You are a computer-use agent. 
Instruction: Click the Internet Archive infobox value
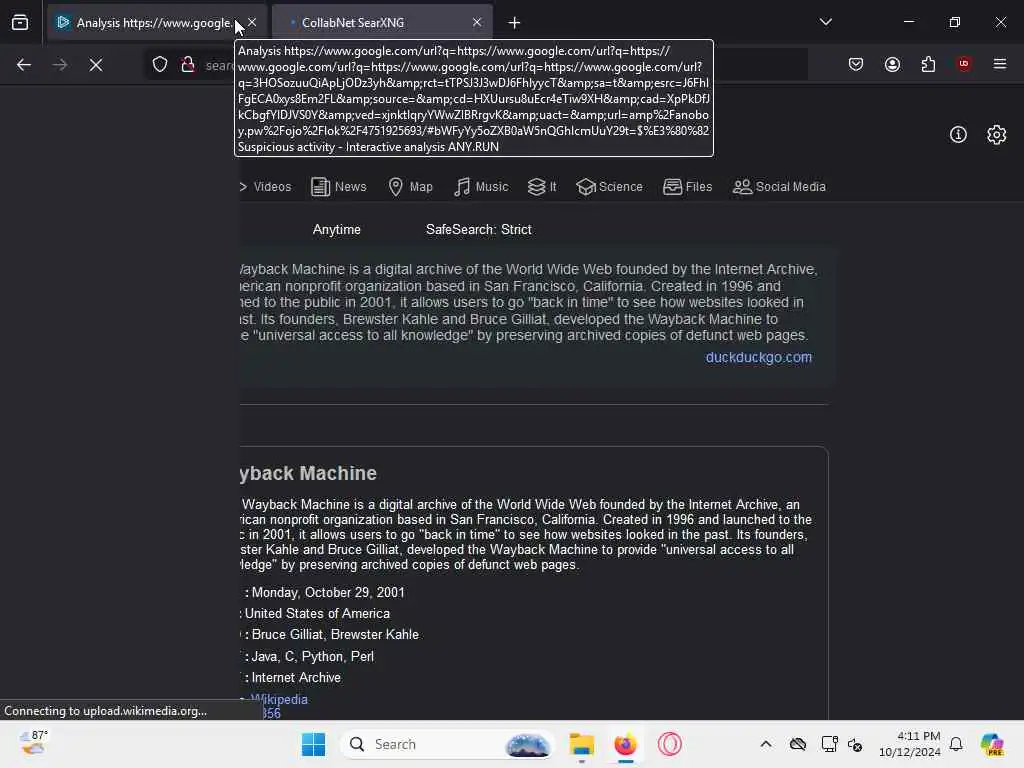click(x=296, y=677)
